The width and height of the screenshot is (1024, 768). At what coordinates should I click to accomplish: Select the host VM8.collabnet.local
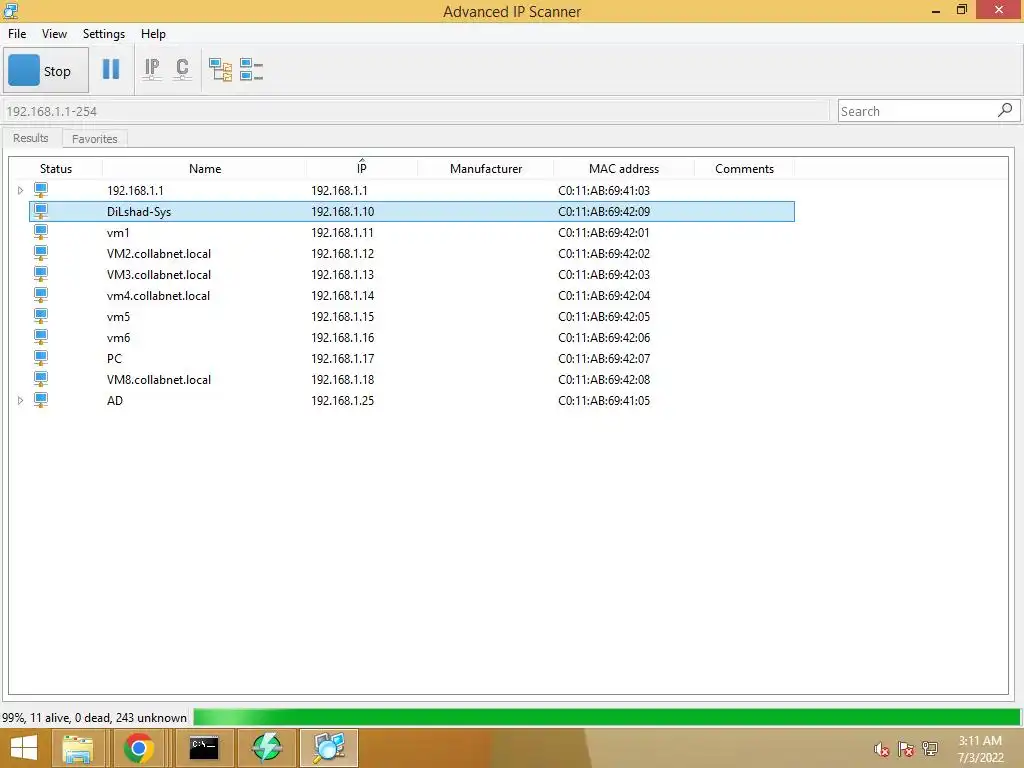[x=159, y=379]
